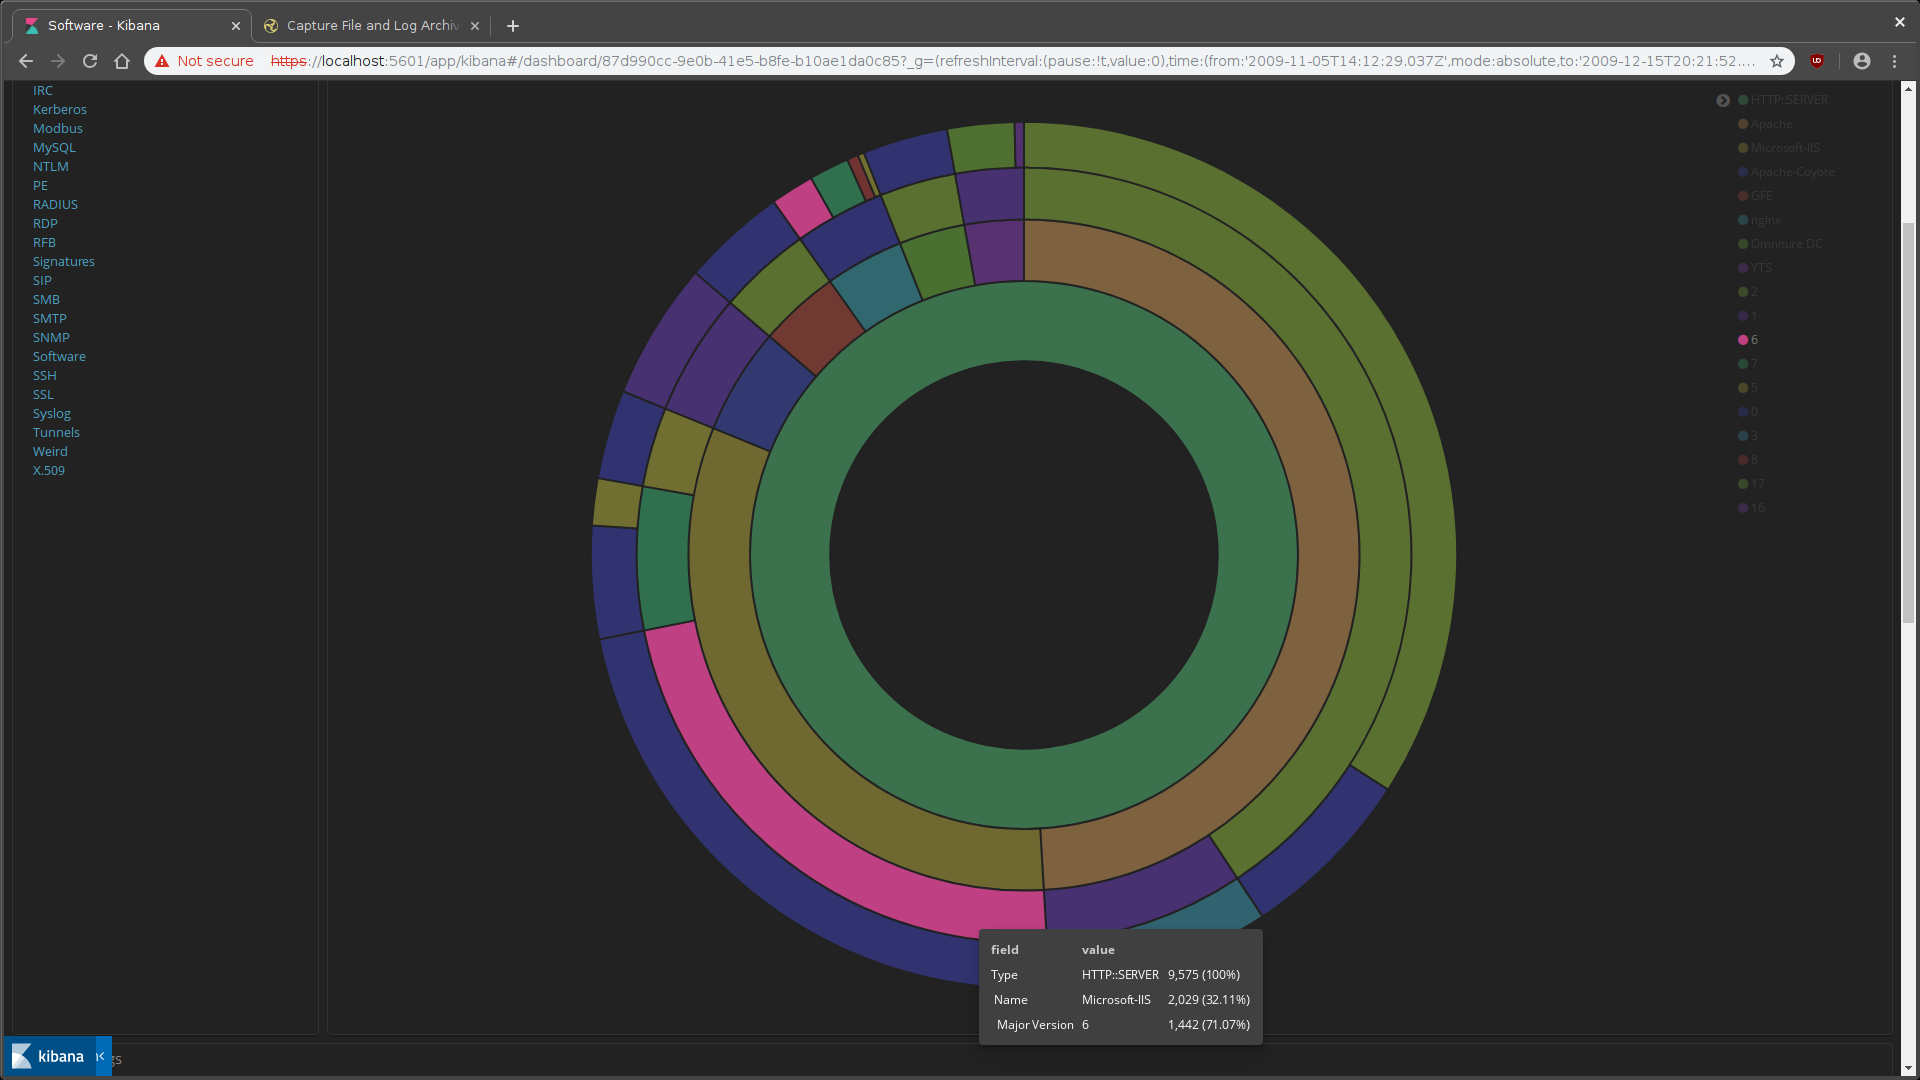The width and height of the screenshot is (1920, 1080).
Task: Toggle the Apache legend color dot
Action: click(x=1743, y=124)
